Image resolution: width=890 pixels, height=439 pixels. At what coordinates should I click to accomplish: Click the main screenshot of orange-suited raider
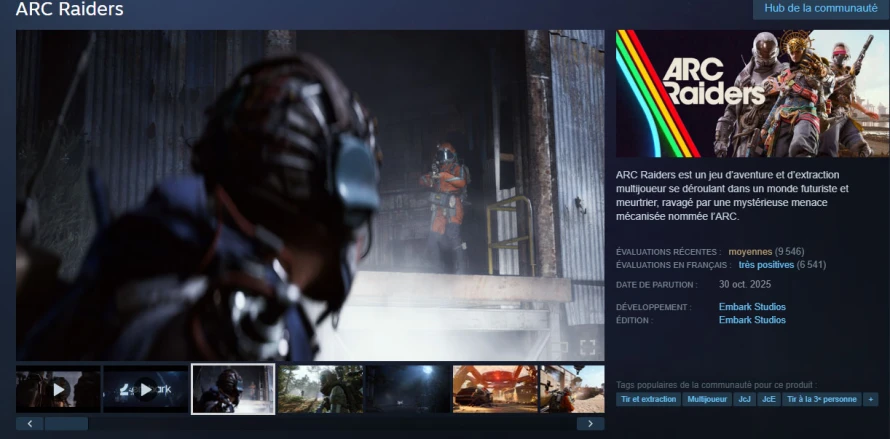[x=310, y=195]
